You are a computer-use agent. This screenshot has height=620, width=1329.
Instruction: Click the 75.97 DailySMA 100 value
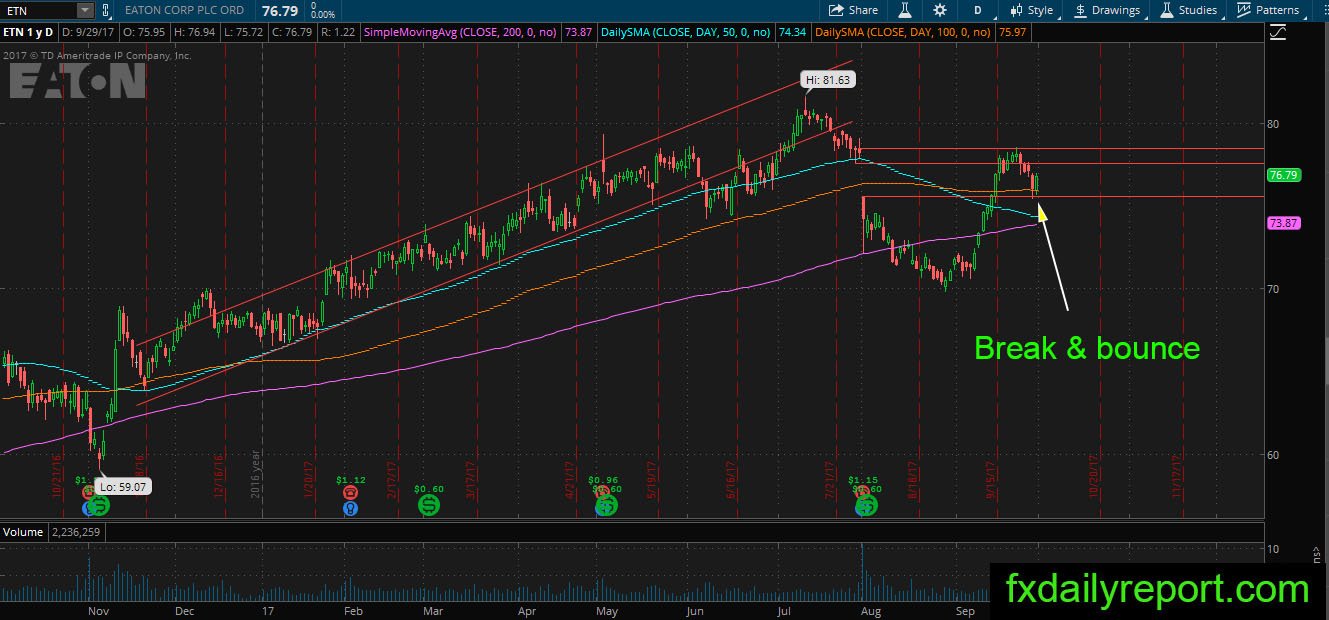click(1012, 33)
